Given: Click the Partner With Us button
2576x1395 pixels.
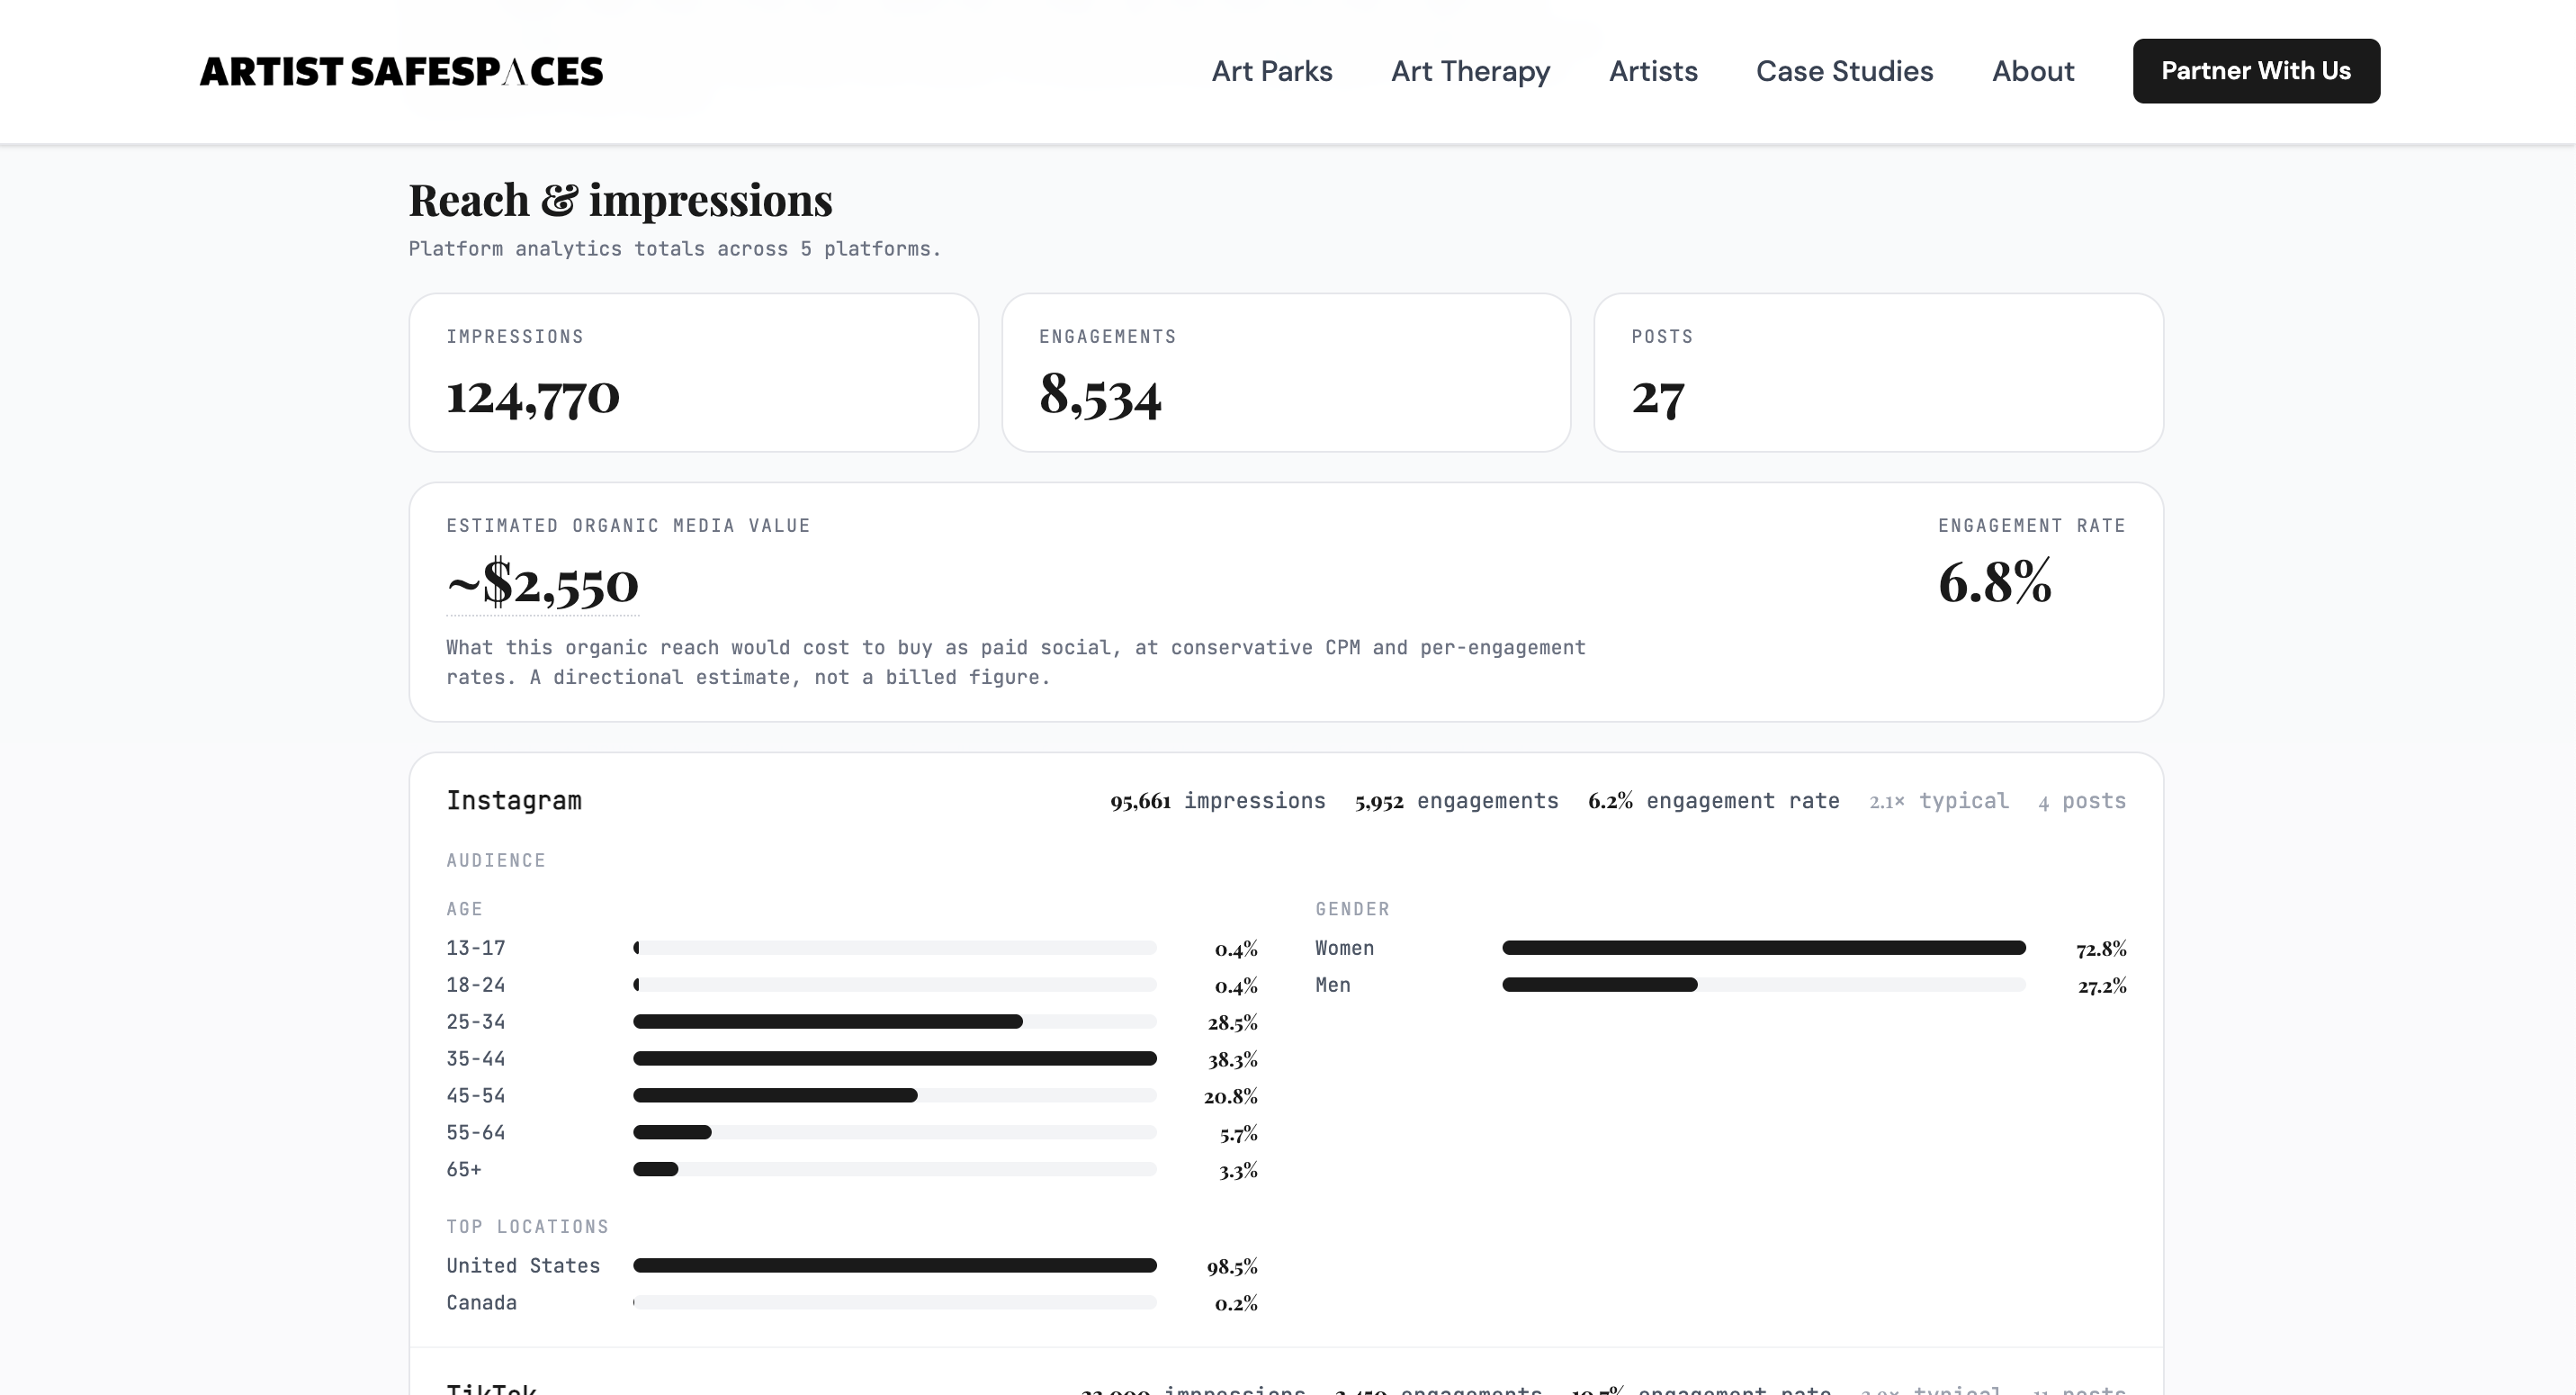Looking at the screenshot, I should (2256, 71).
